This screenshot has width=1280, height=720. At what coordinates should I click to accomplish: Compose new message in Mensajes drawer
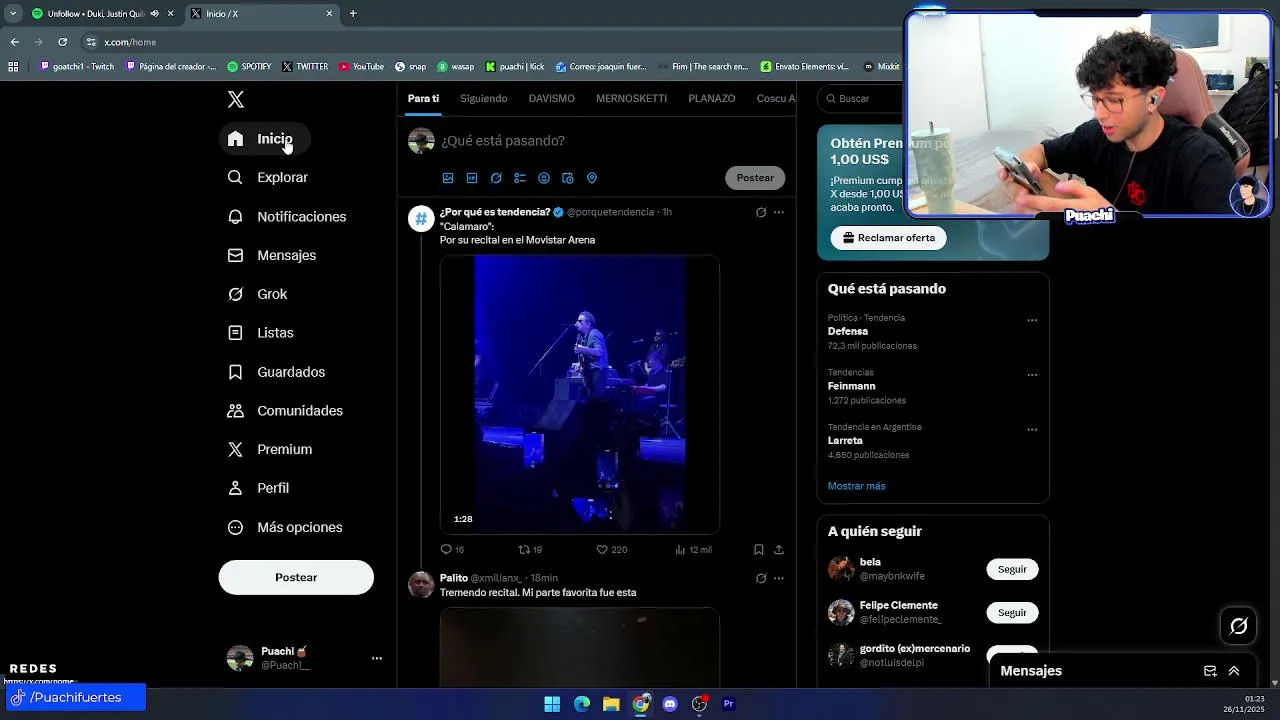tap(1210, 671)
